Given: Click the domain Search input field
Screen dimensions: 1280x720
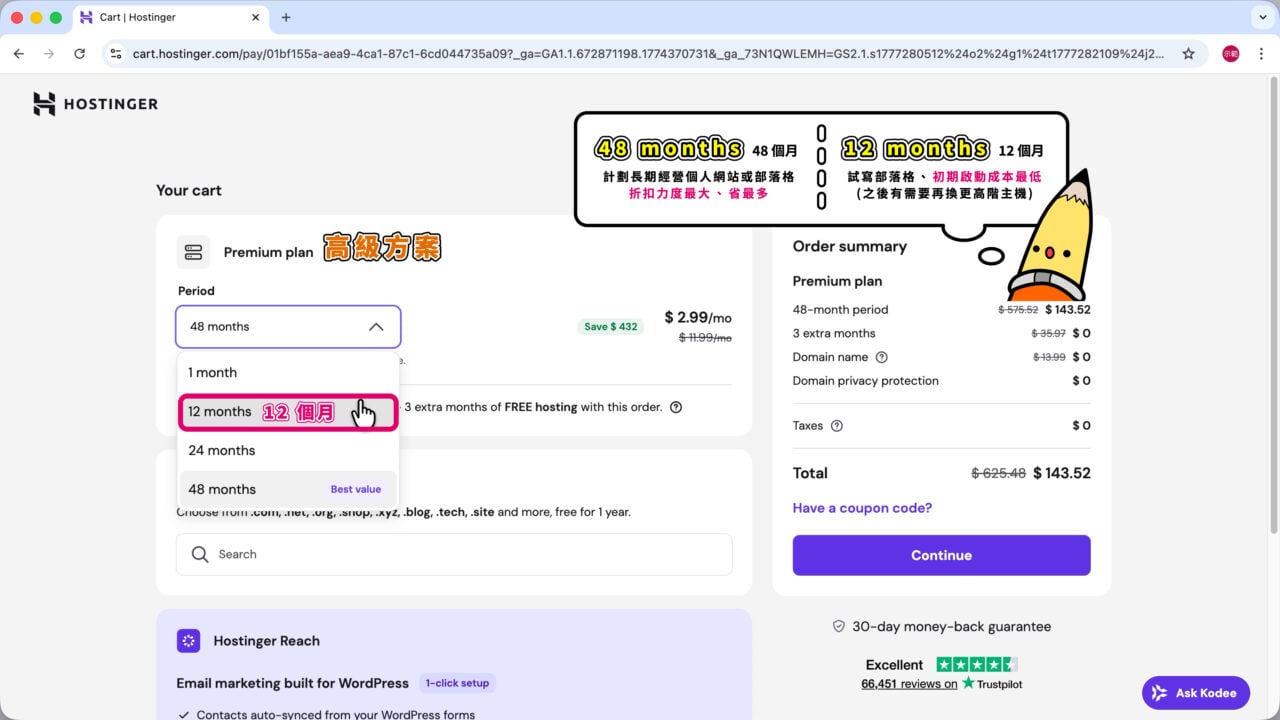Looking at the screenshot, I should click(x=454, y=554).
